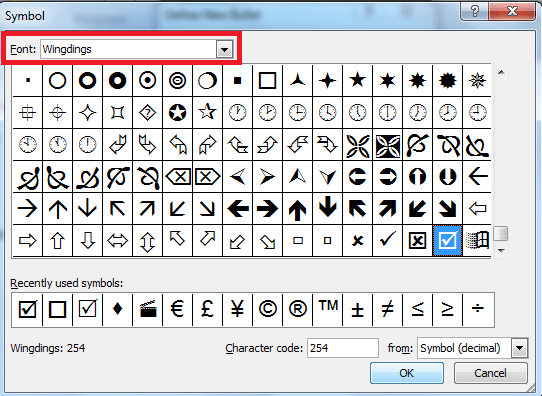Choose the four-pointed black star symbol
The width and height of the screenshot is (542, 396).
point(327,81)
